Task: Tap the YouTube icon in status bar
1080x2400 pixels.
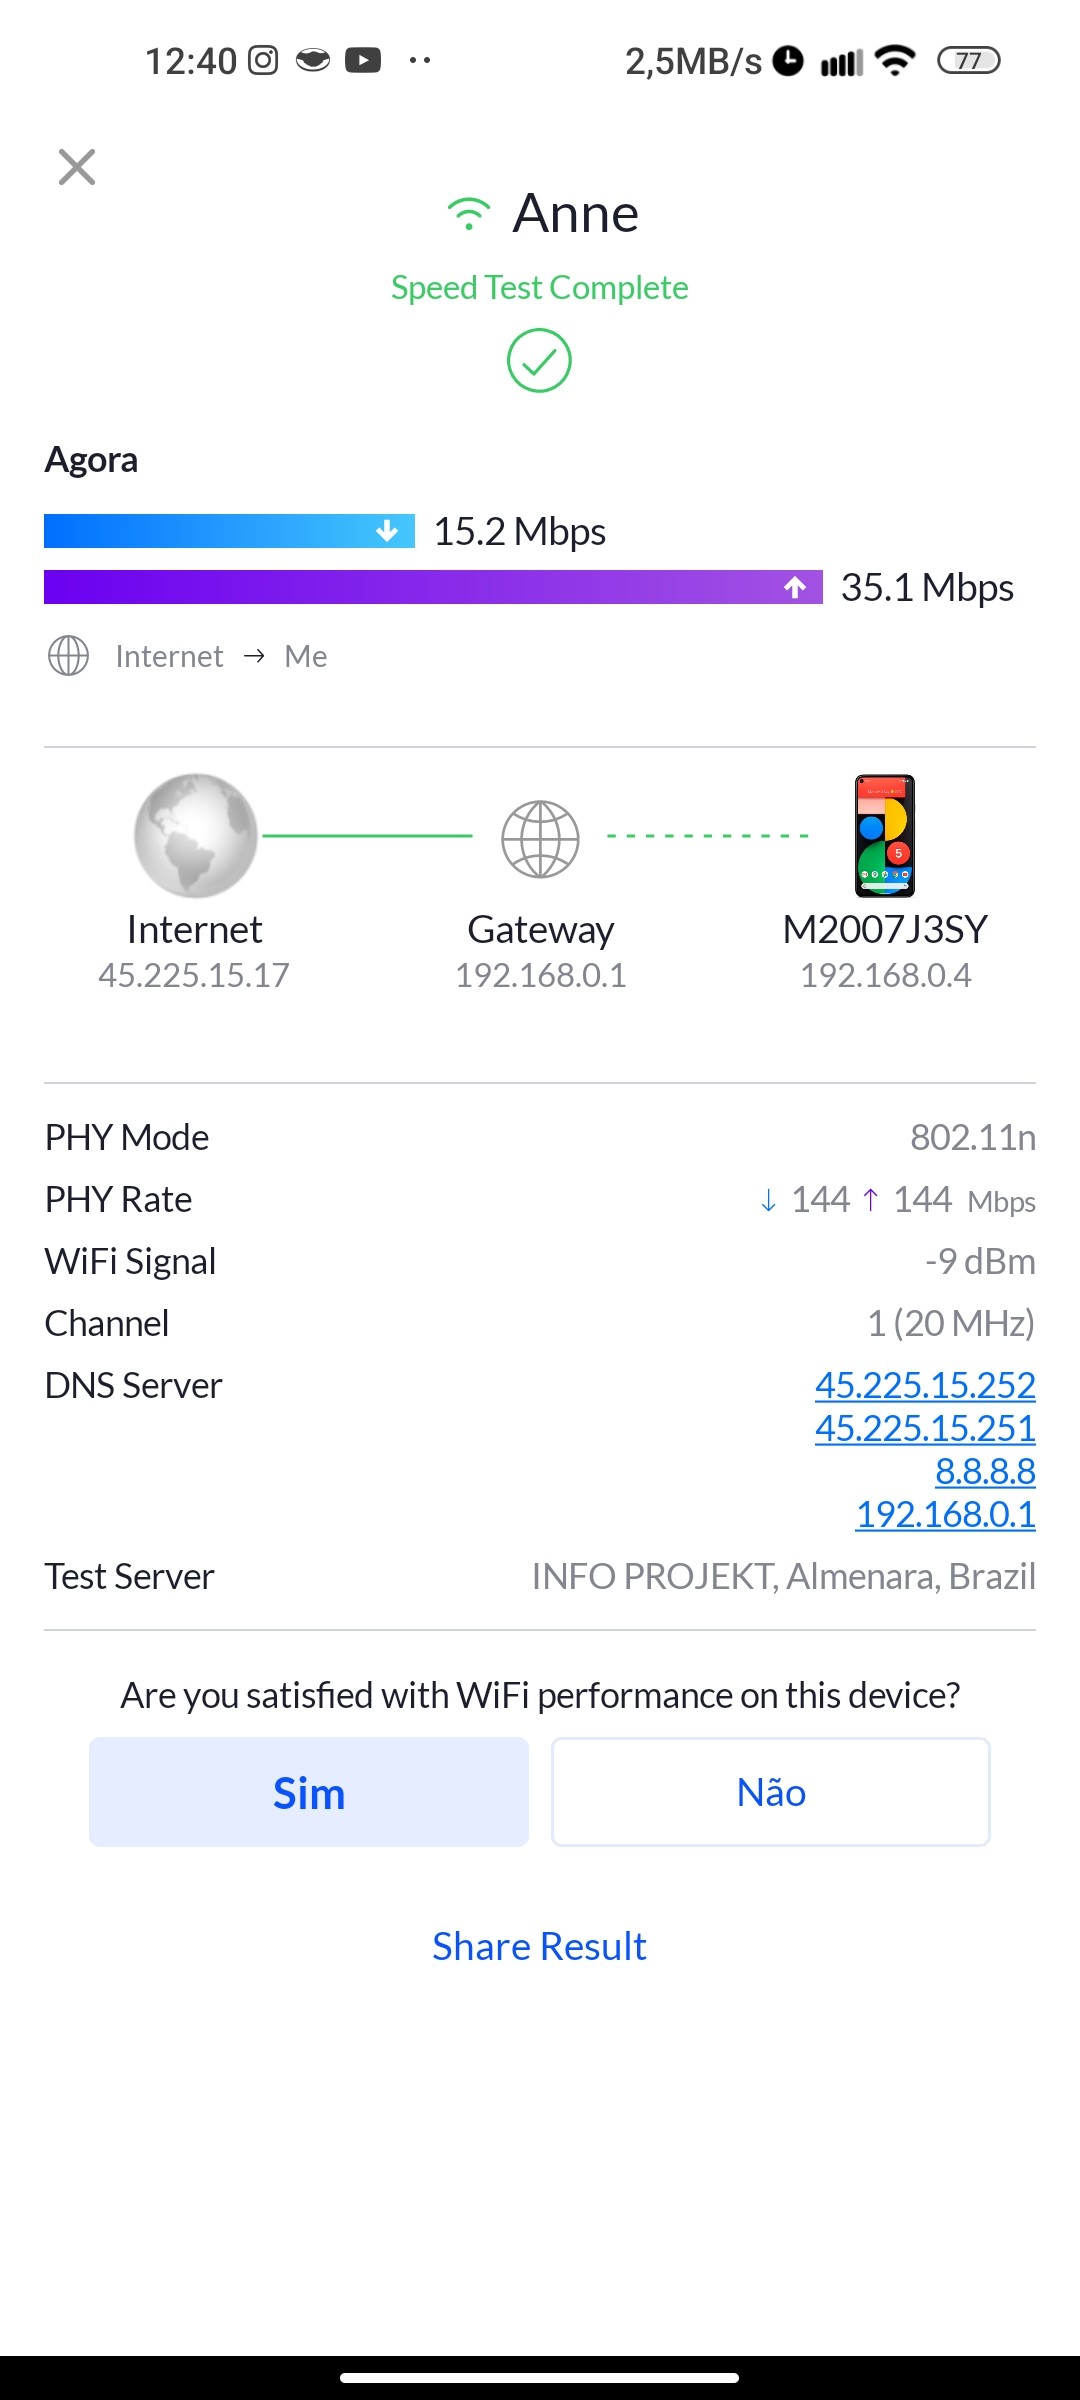Action: click(363, 61)
